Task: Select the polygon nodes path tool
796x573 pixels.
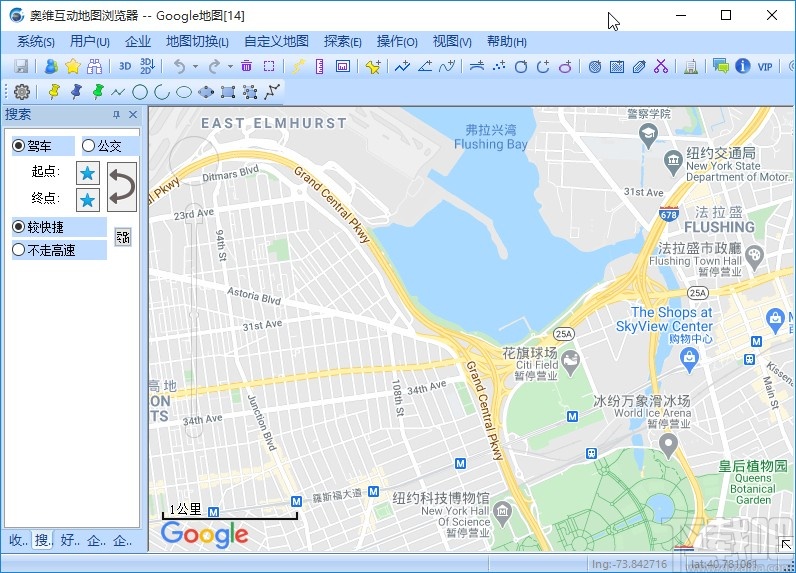Action: click(x=272, y=92)
